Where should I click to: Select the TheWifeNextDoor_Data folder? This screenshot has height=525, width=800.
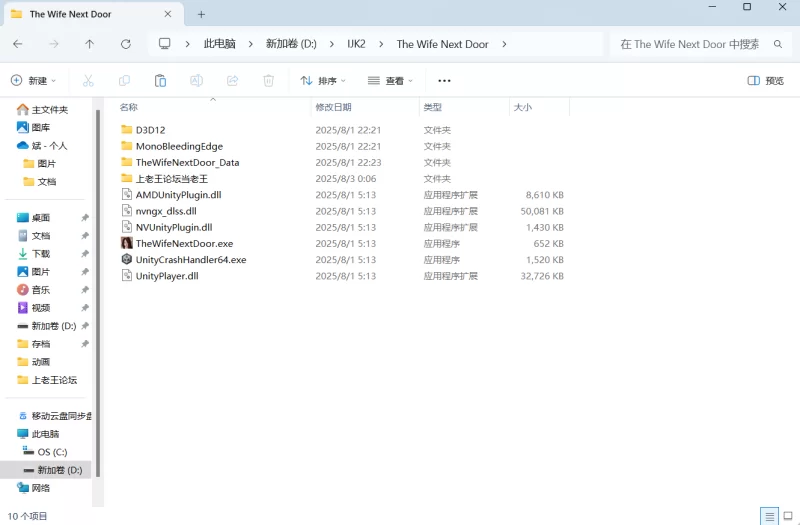pos(187,163)
